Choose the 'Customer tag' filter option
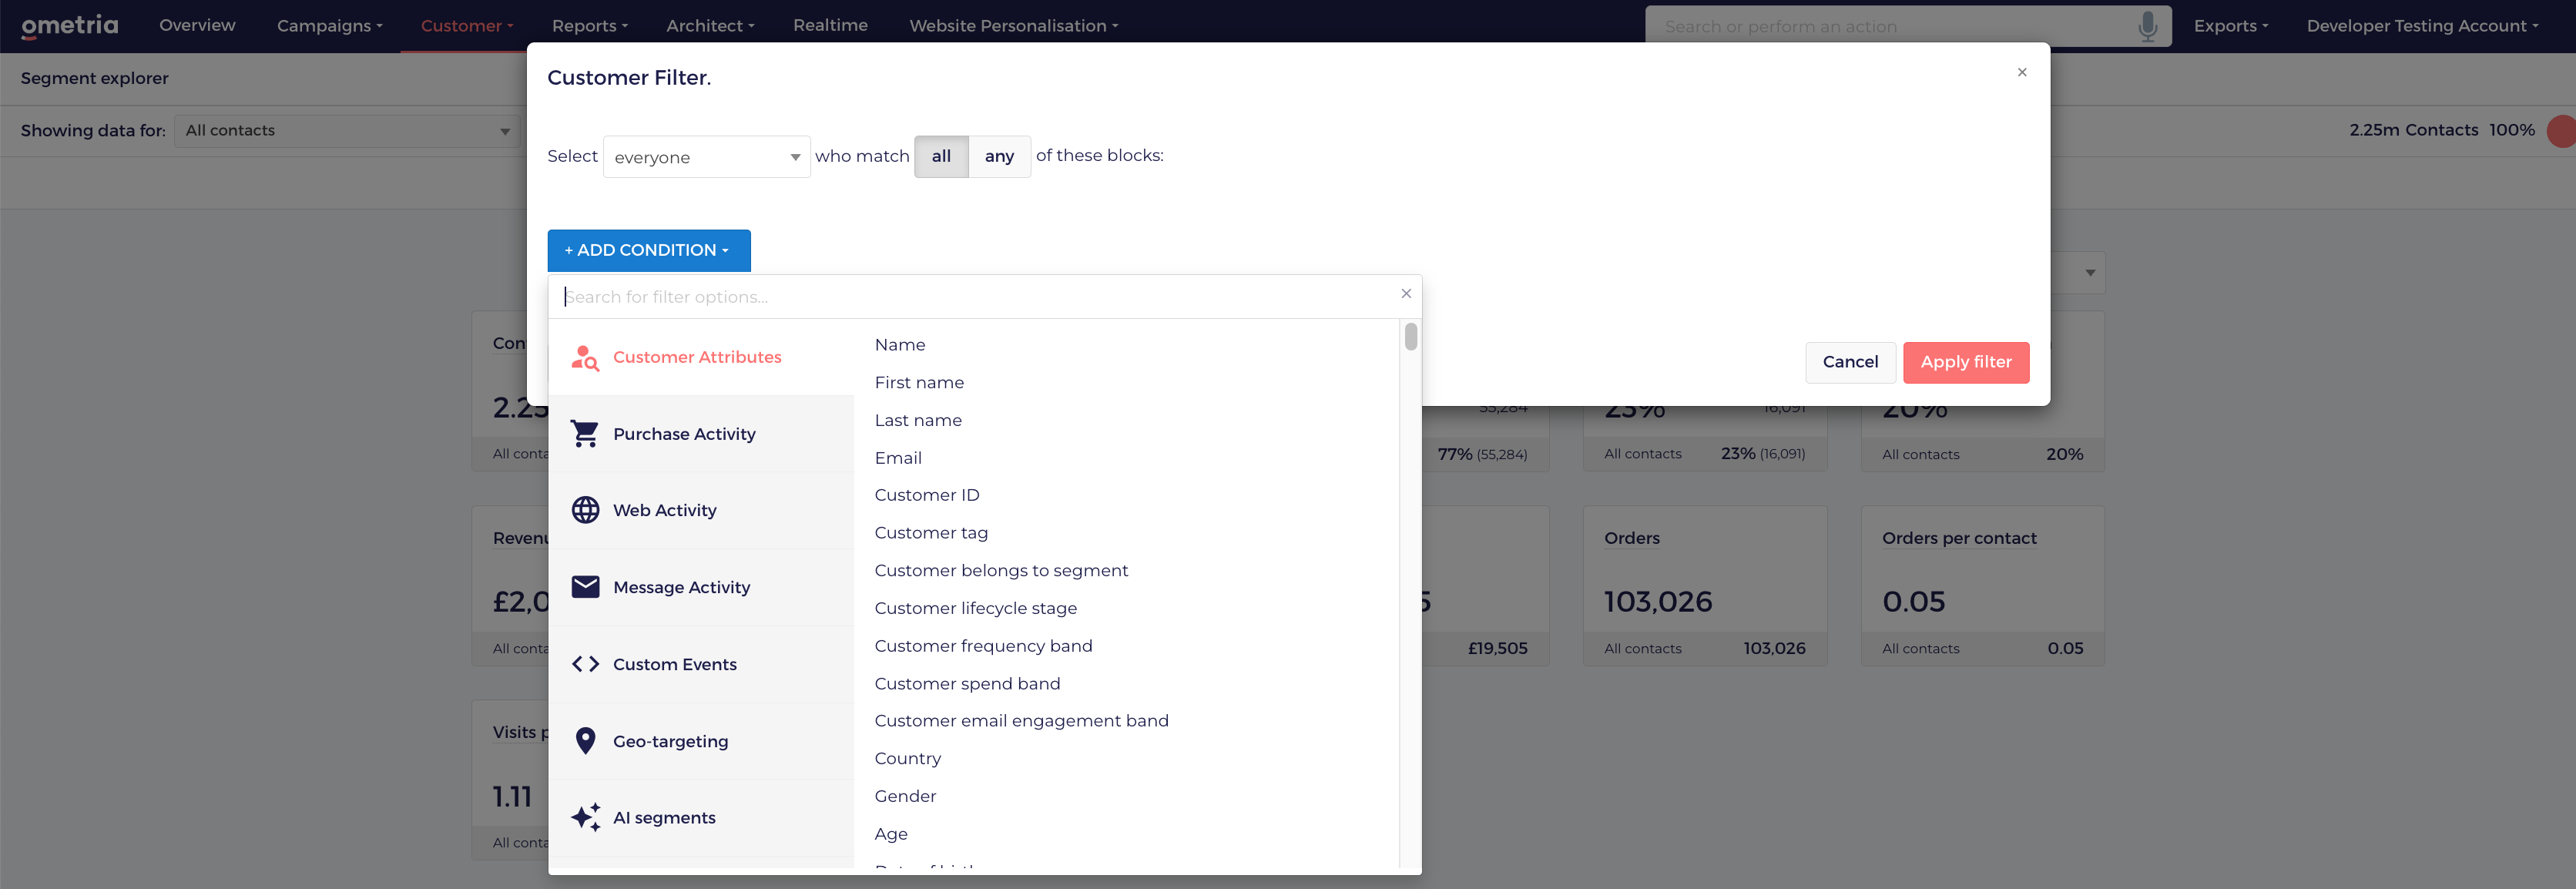The image size is (2576, 889). (931, 533)
